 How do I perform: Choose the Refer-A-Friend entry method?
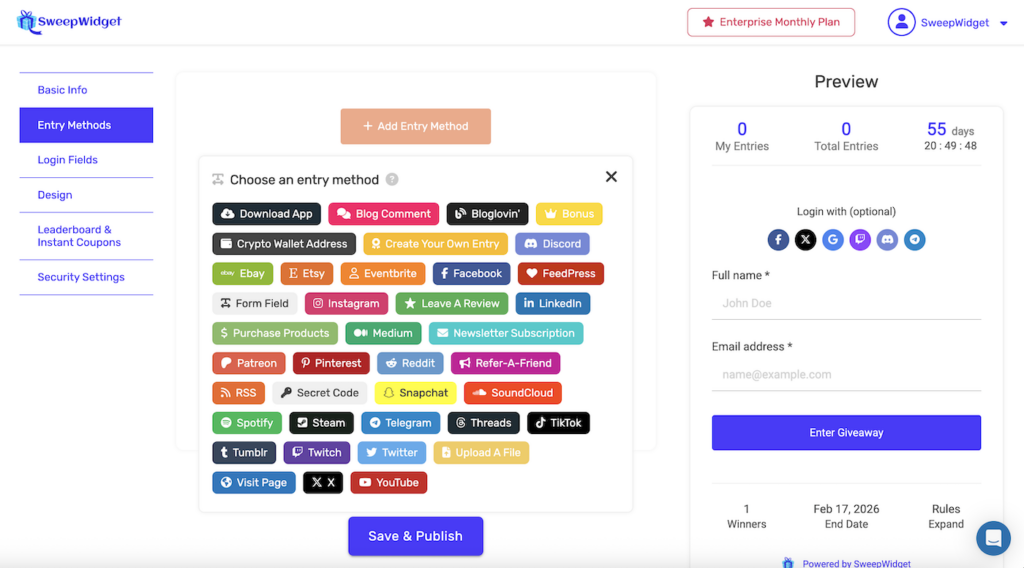click(505, 363)
